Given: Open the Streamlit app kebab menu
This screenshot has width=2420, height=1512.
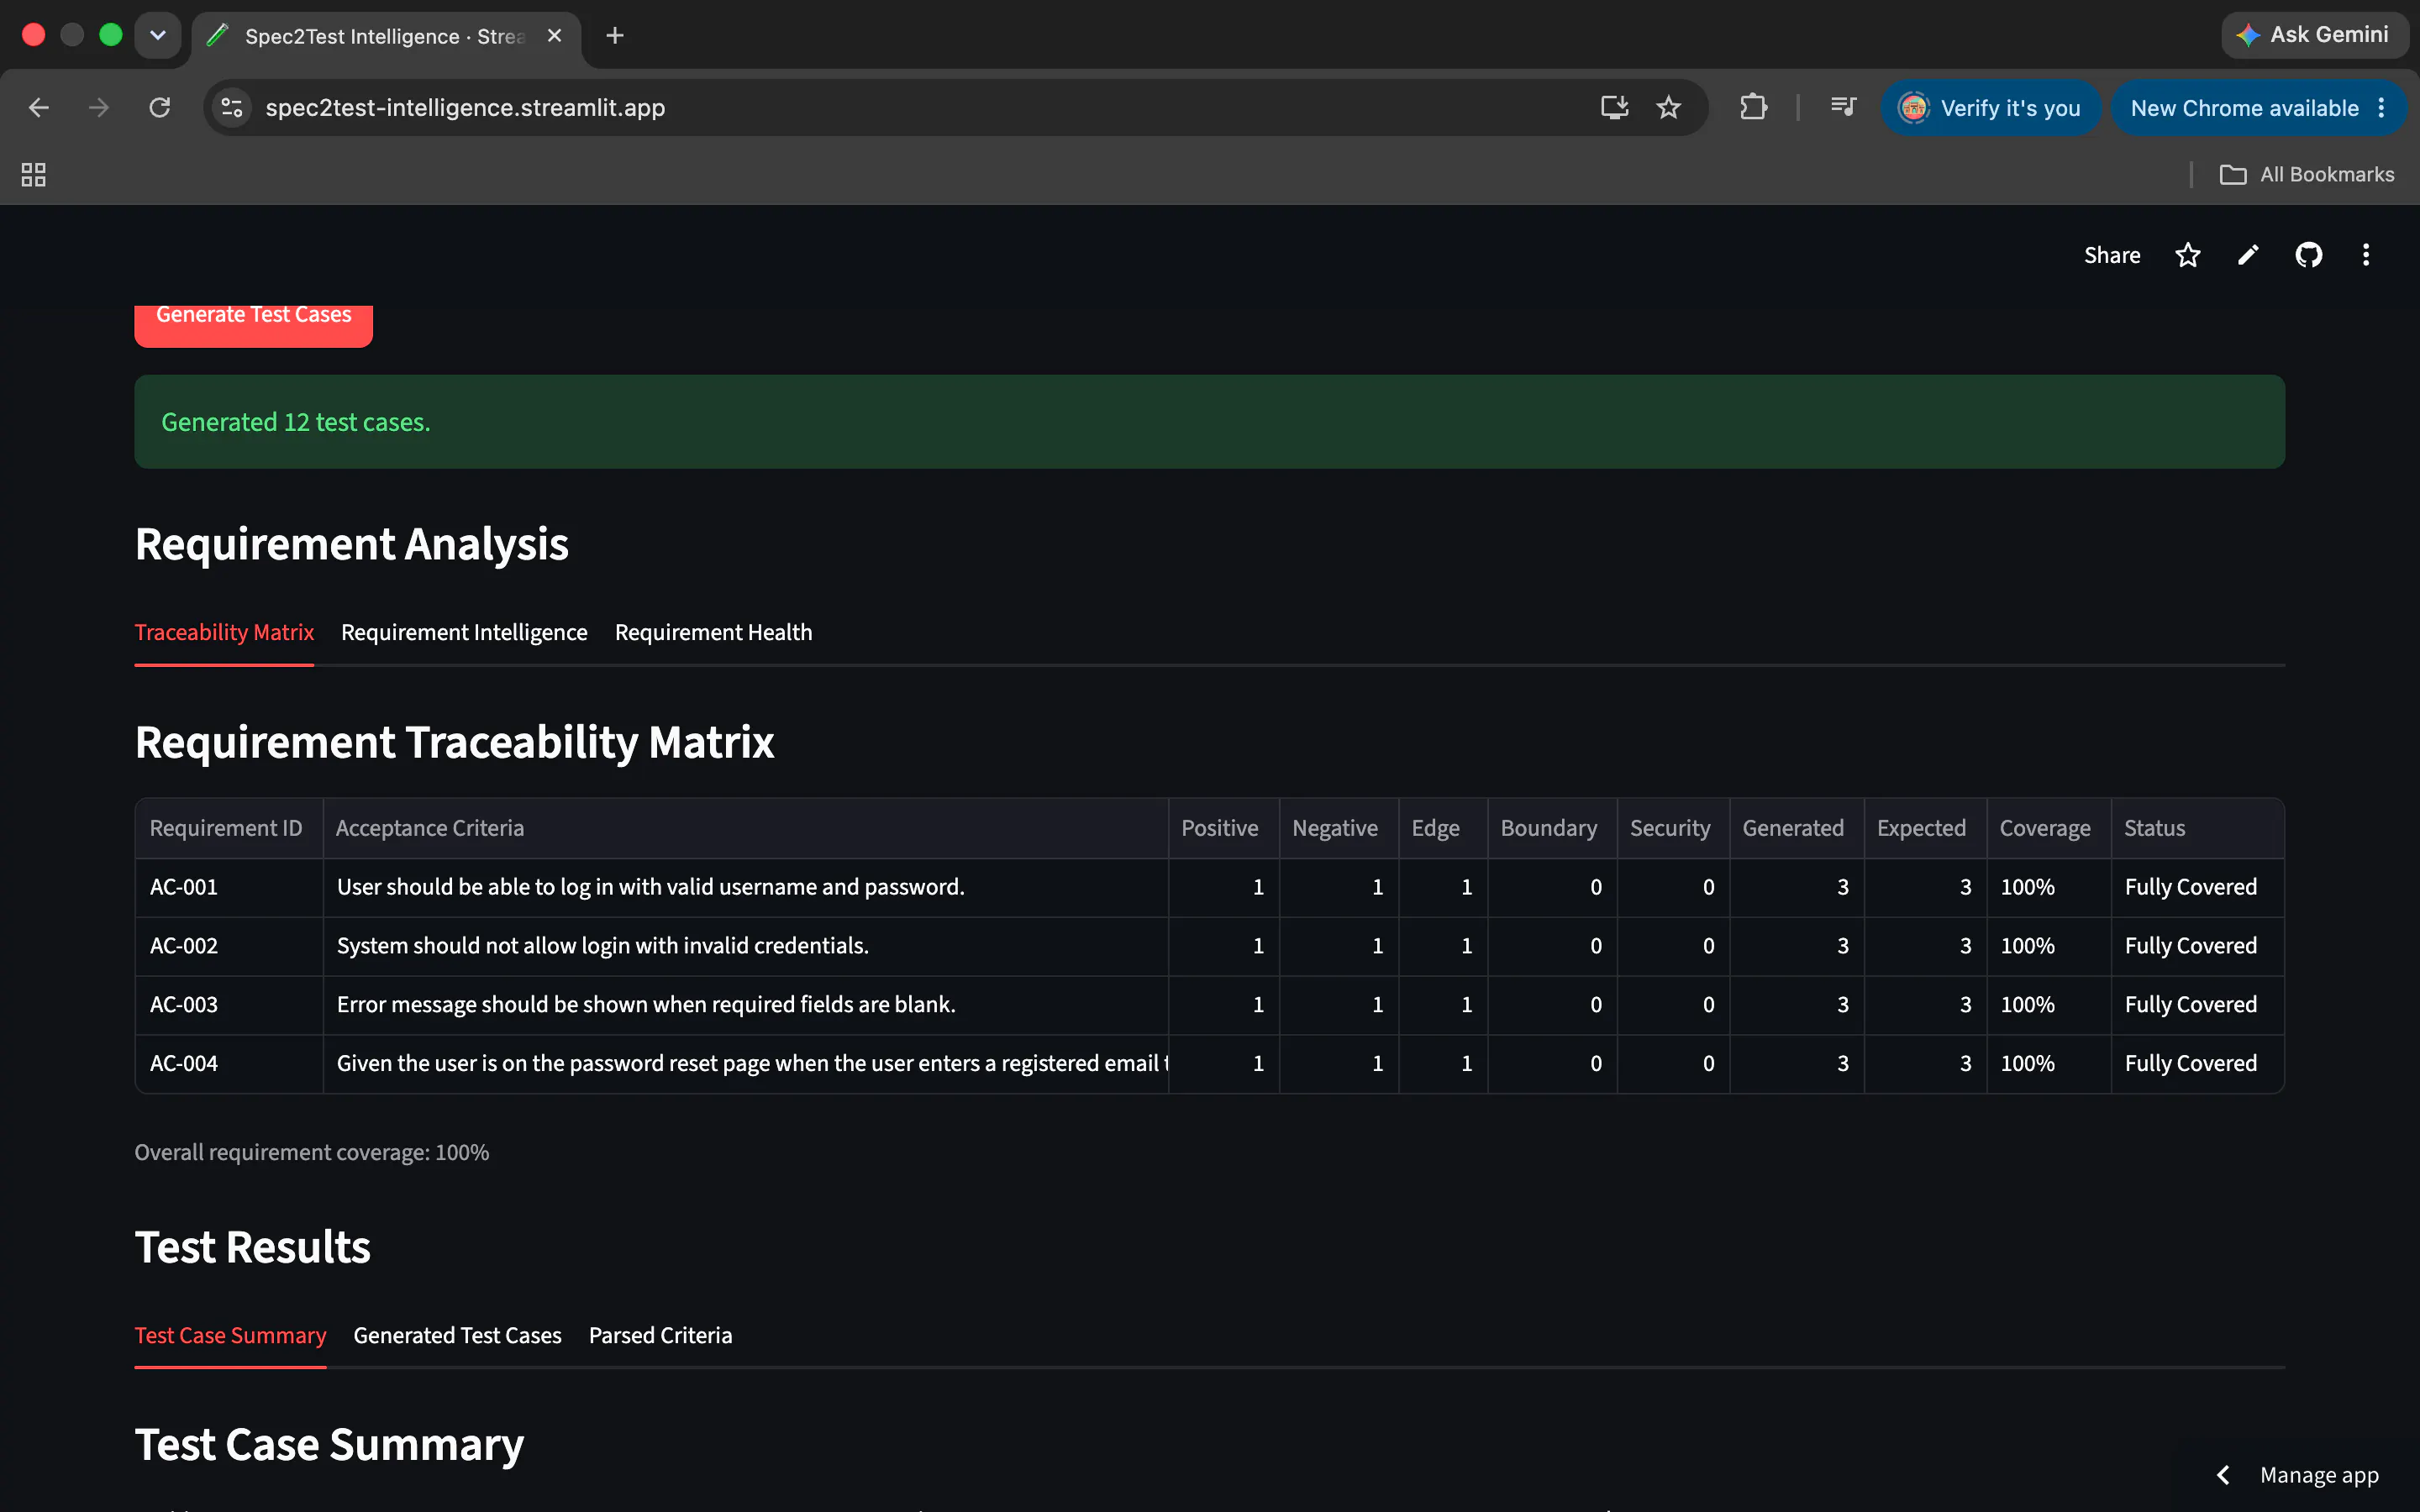Looking at the screenshot, I should pos(2366,255).
